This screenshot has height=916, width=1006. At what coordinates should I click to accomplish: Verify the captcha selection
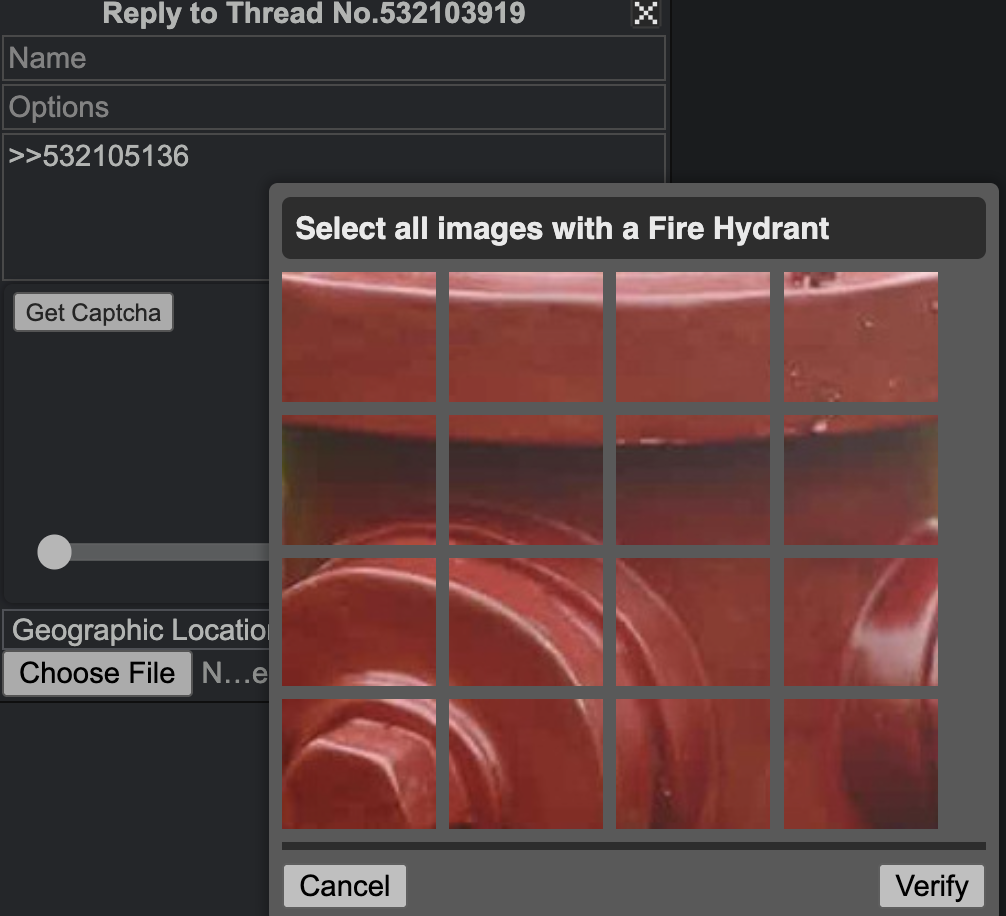click(x=932, y=886)
